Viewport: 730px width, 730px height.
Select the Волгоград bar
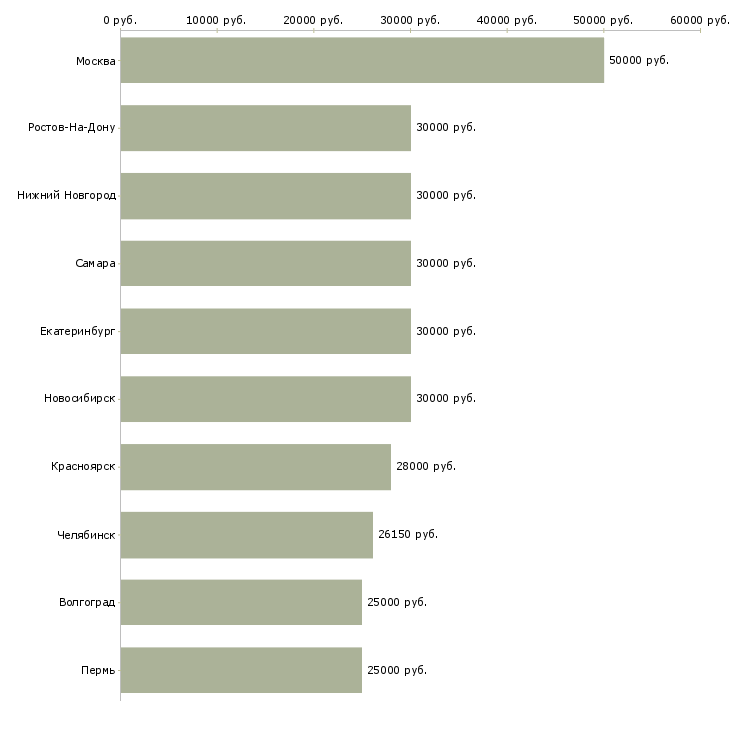click(241, 602)
